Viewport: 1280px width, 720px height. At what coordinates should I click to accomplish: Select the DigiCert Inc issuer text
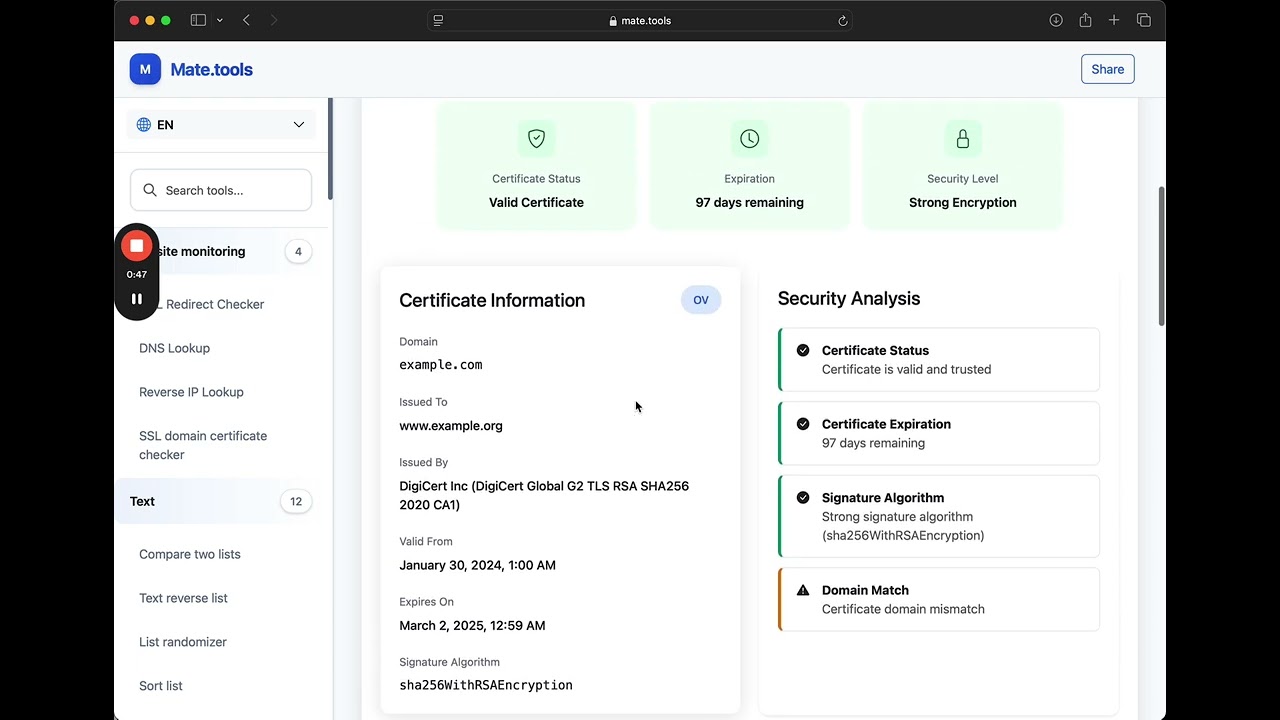click(x=544, y=496)
